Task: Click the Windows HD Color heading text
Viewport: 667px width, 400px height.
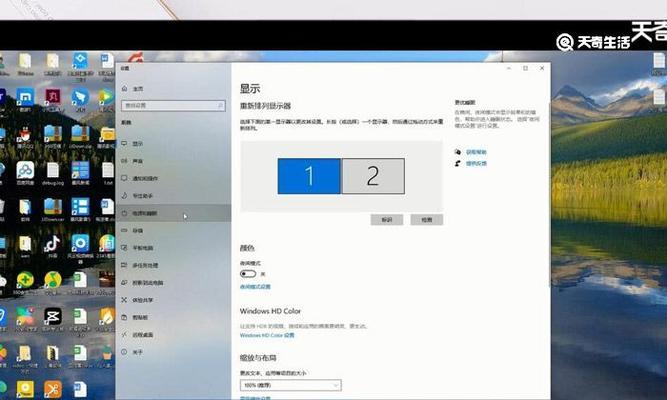Action: tap(270, 311)
